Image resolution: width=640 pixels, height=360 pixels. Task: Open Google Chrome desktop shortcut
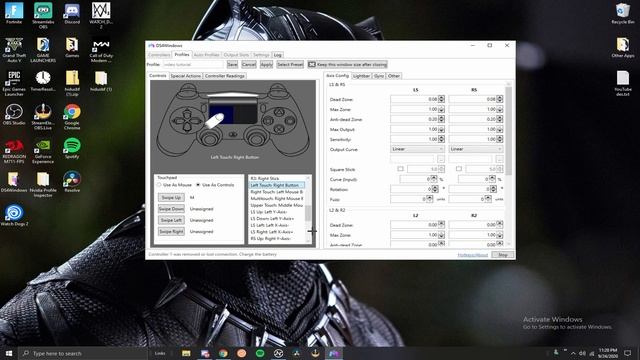(72, 117)
